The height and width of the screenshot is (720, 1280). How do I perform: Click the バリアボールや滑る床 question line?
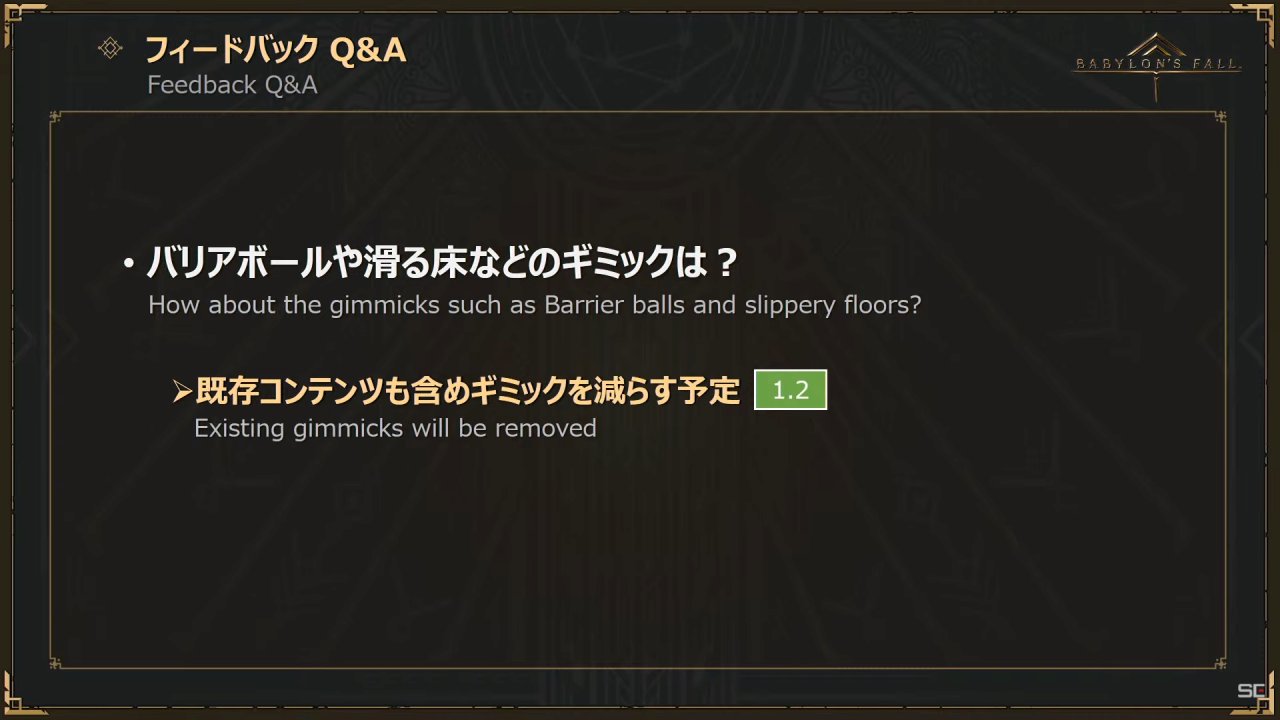pyautogui.click(x=443, y=264)
